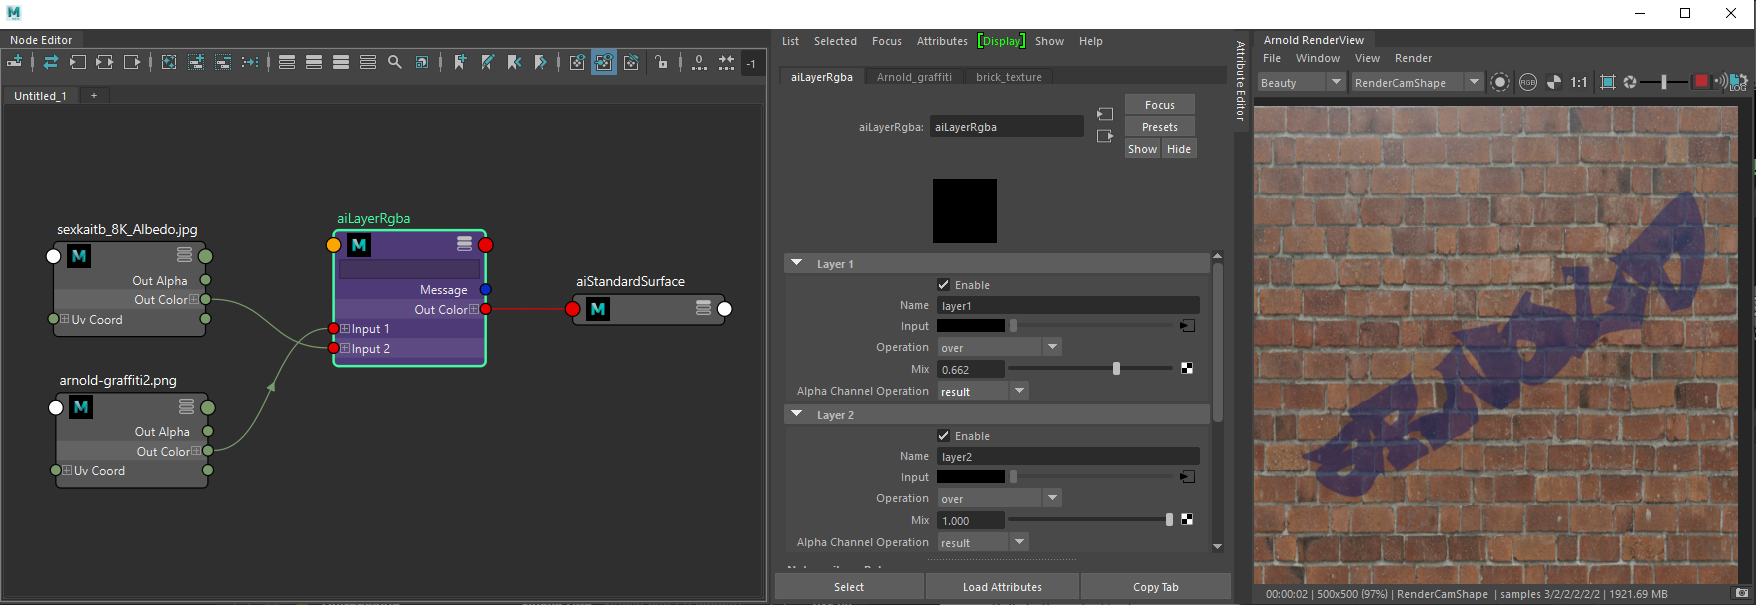Open the Attributes menu
This screenshot has width=1756, height=605.
(942, 41)
